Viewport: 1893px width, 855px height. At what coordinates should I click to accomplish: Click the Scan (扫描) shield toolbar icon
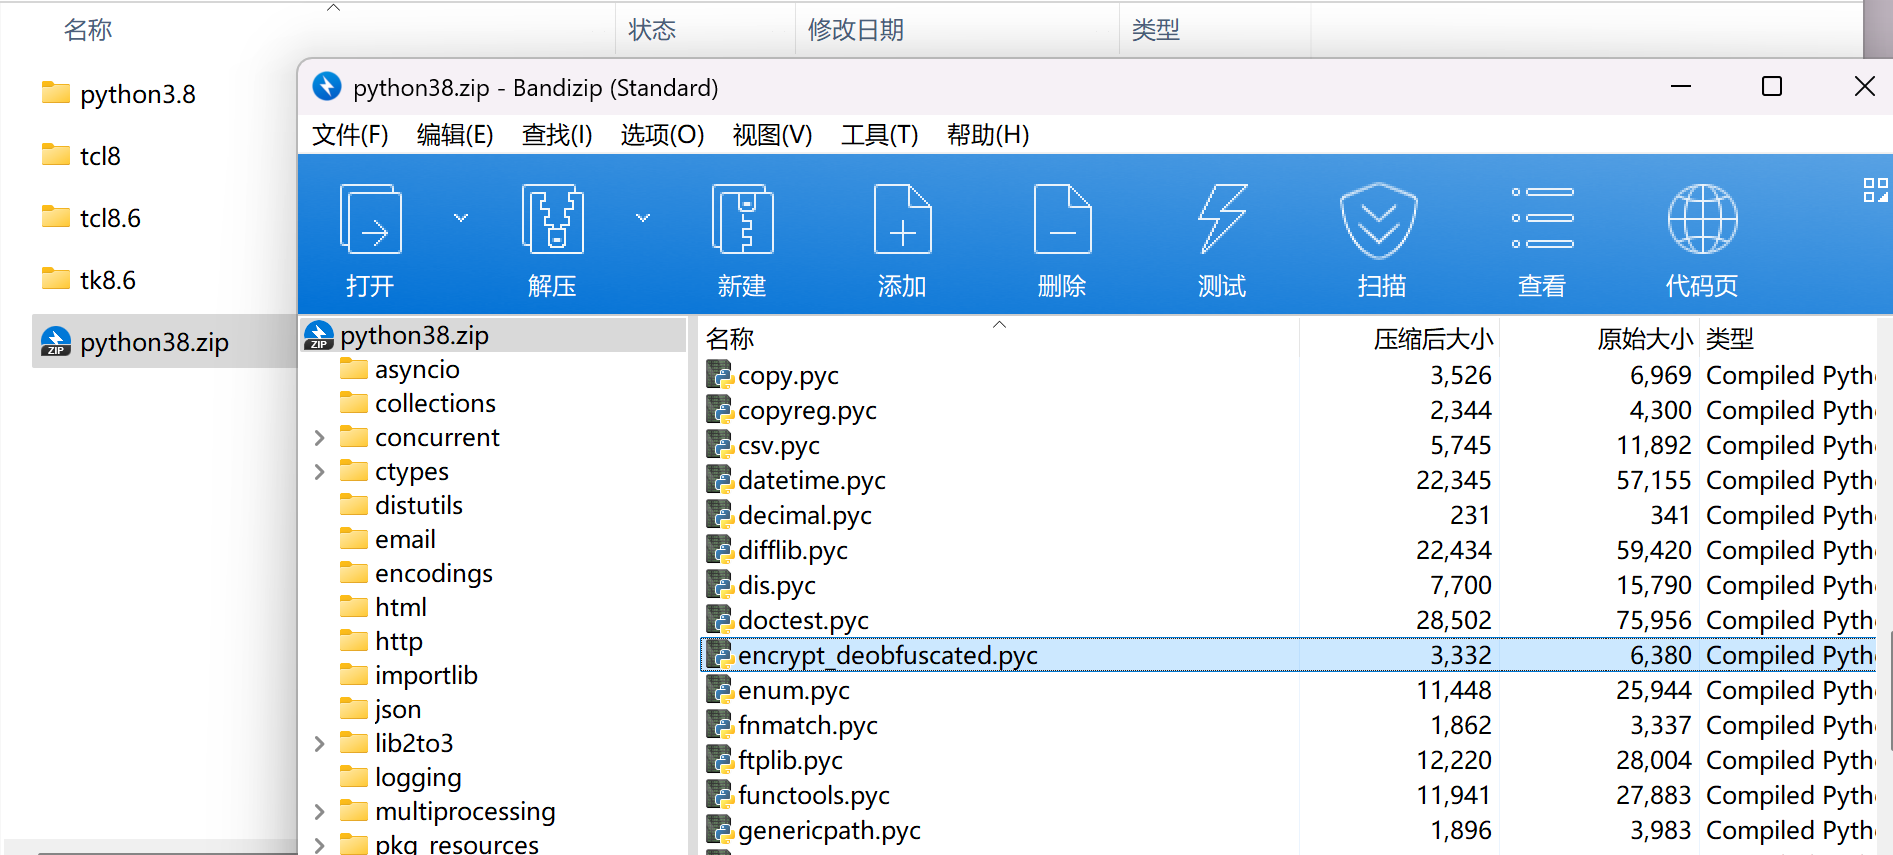(1379, 220)
